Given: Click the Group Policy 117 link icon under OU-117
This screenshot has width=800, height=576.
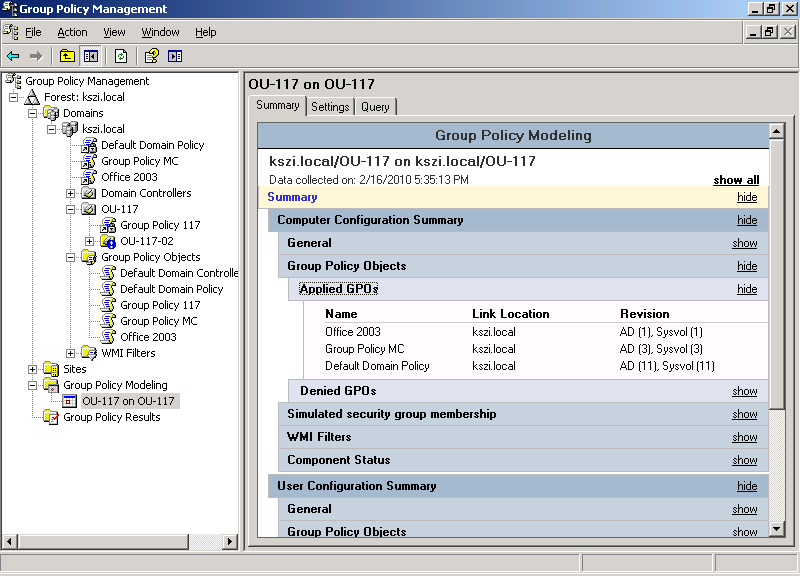Looking at the screenshot, I should click(108, 225).
